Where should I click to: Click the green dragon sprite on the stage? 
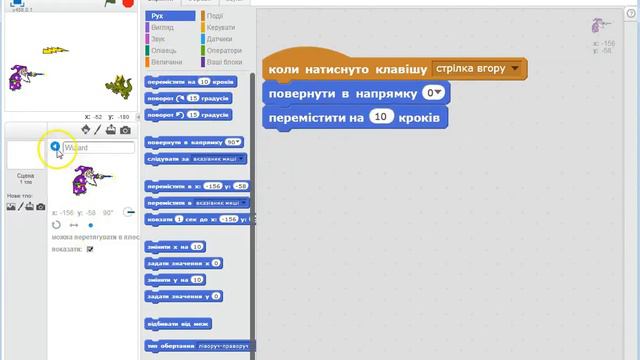(x=119, y=87)
